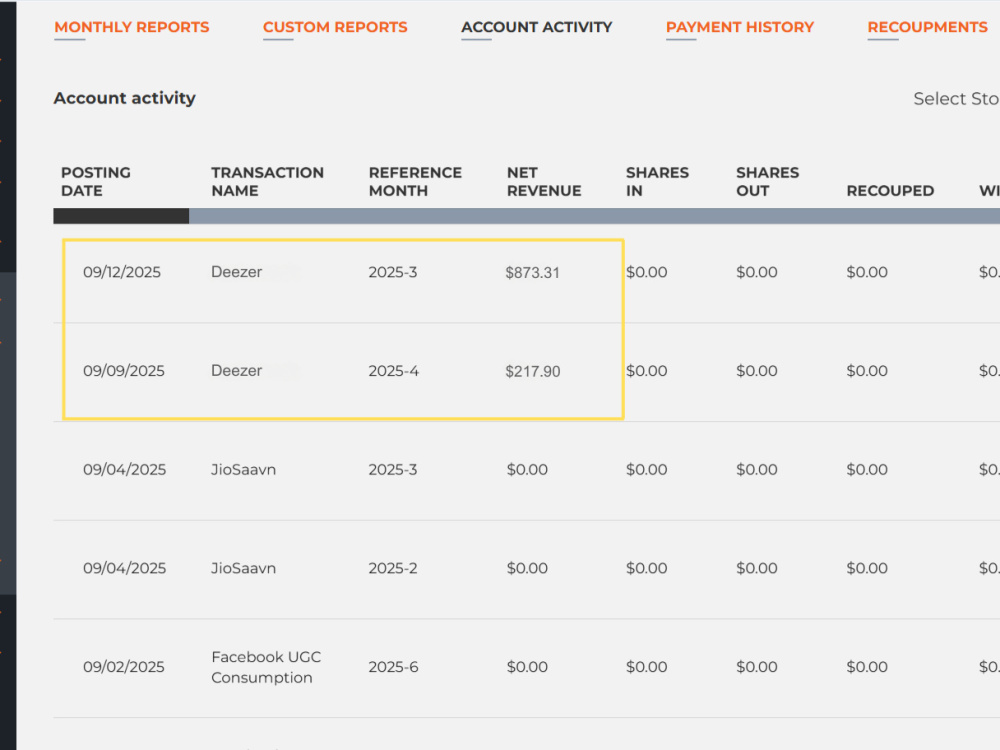
Task: Click the 2025-6 reference month cell
Action: [x=393, y=667]
